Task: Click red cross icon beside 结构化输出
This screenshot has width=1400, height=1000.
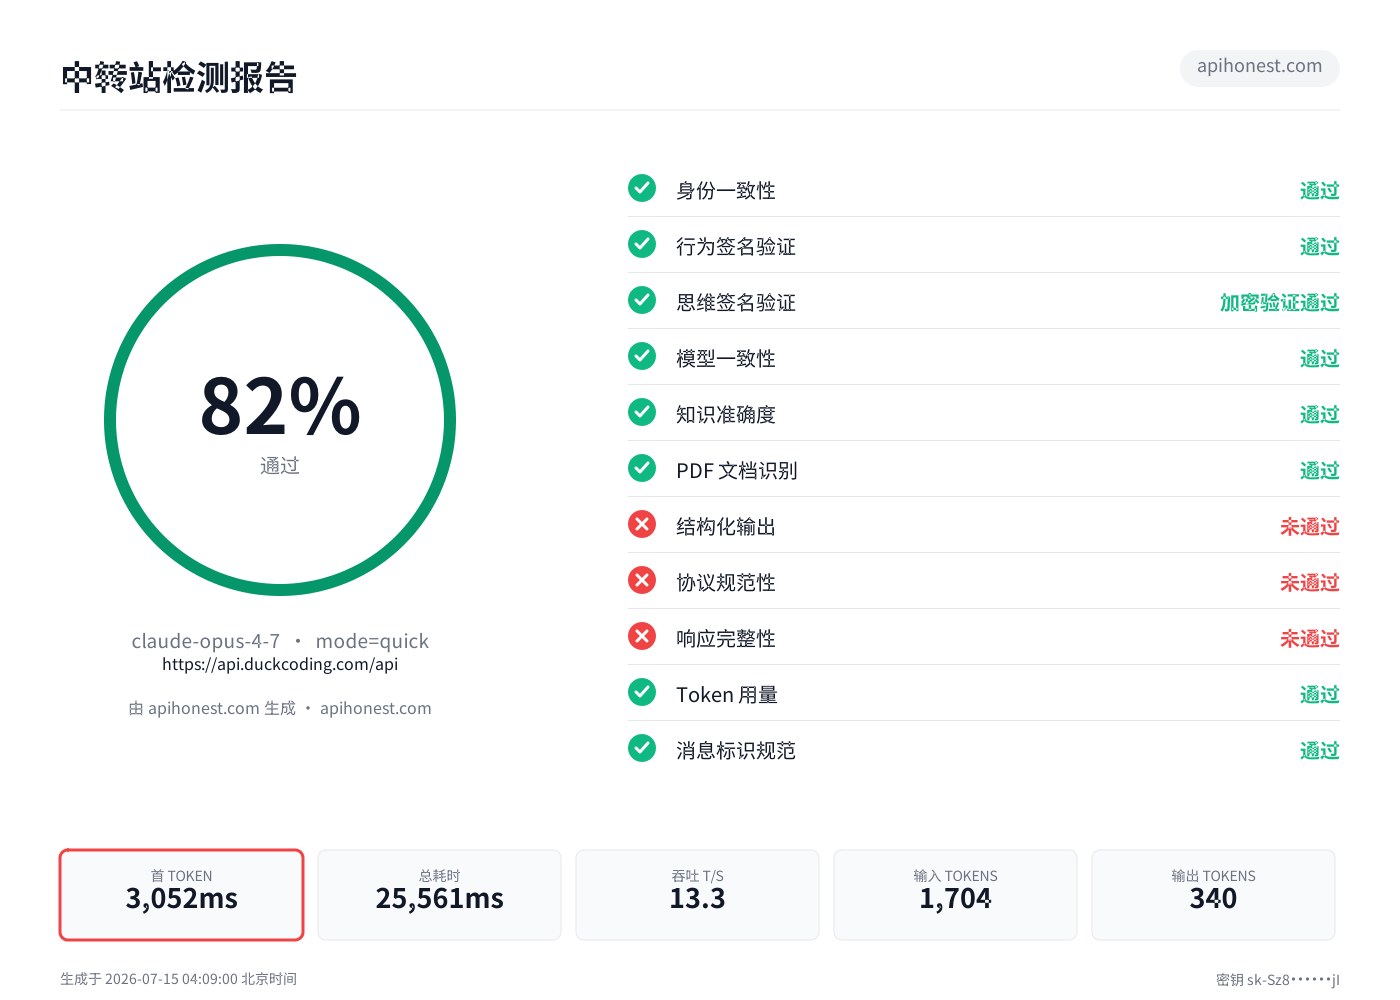Action: point(642,524)
